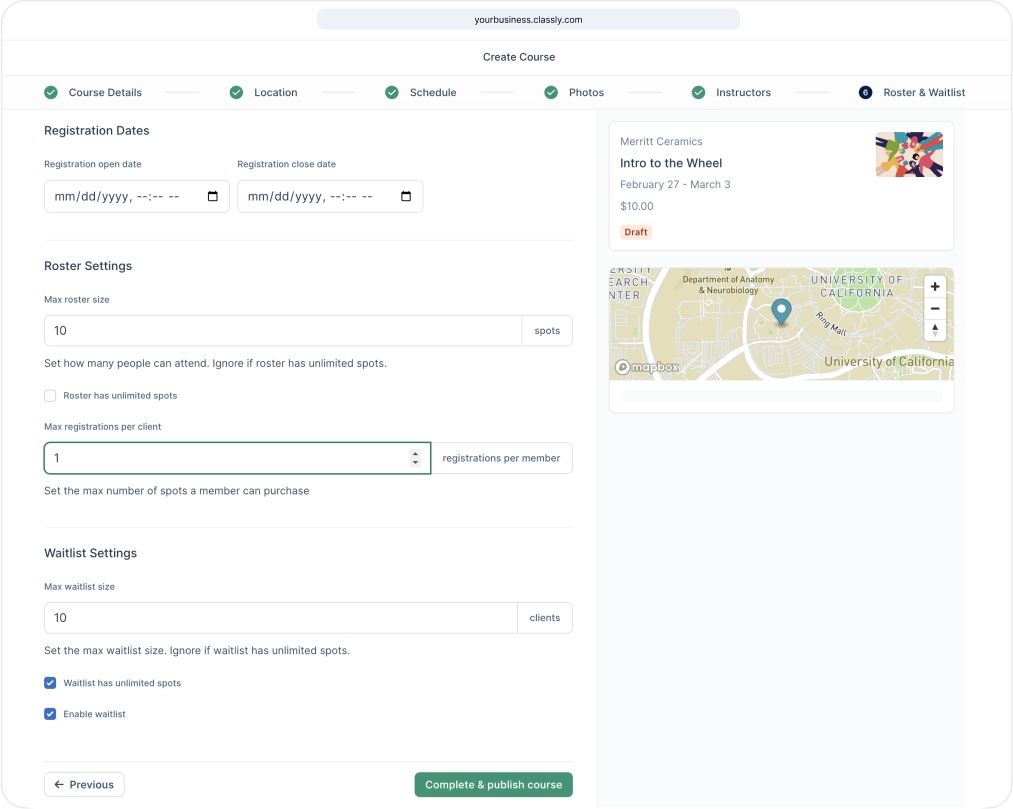Screen dimensions: 1013x809
Task: Click the check icon next to Photos
Action: (x=551, y=92)
